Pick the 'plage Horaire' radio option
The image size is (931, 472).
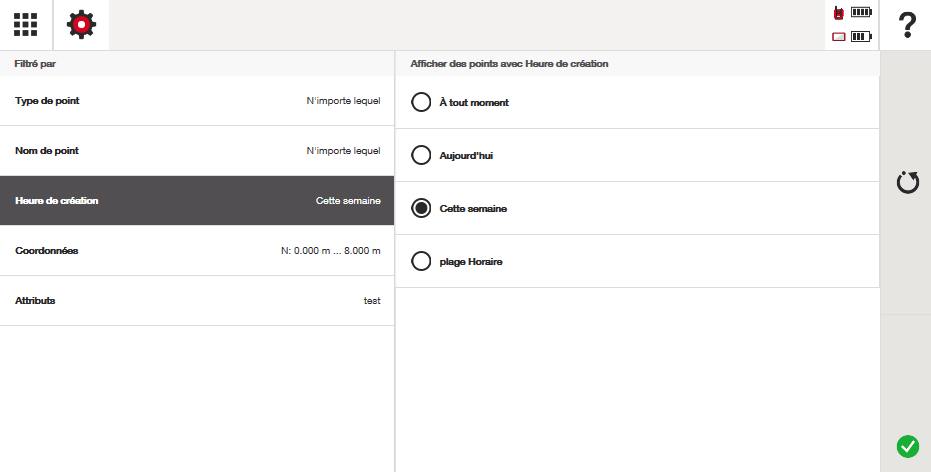coord(421,261)
